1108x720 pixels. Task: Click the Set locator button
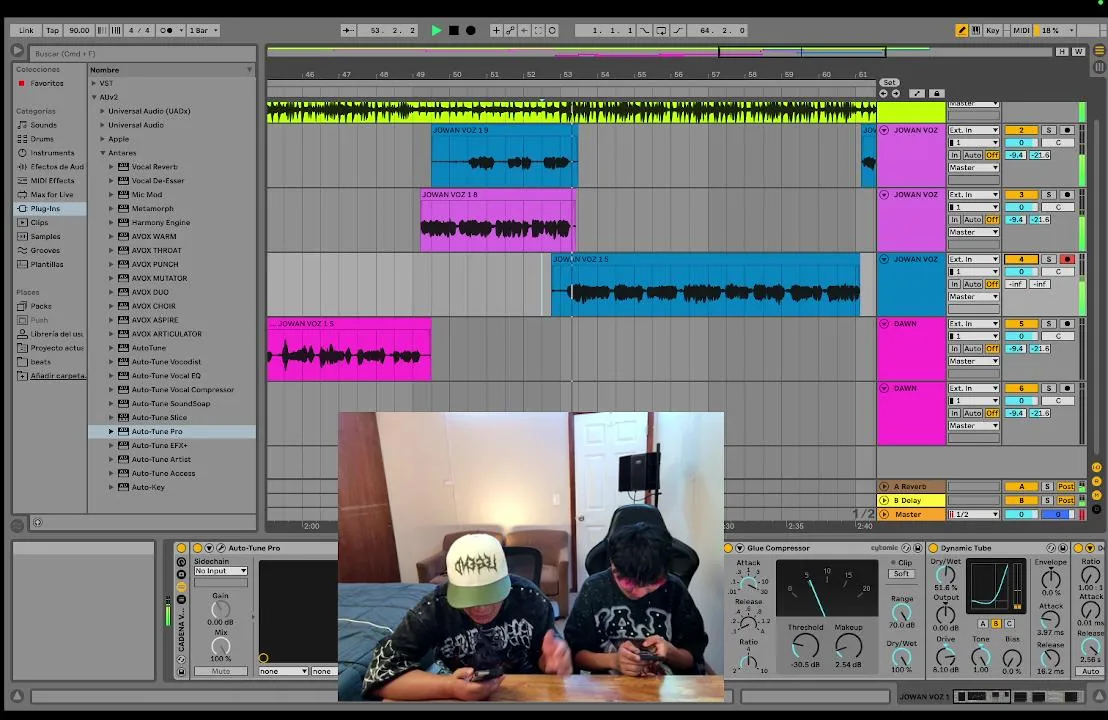tap(889, 83)
